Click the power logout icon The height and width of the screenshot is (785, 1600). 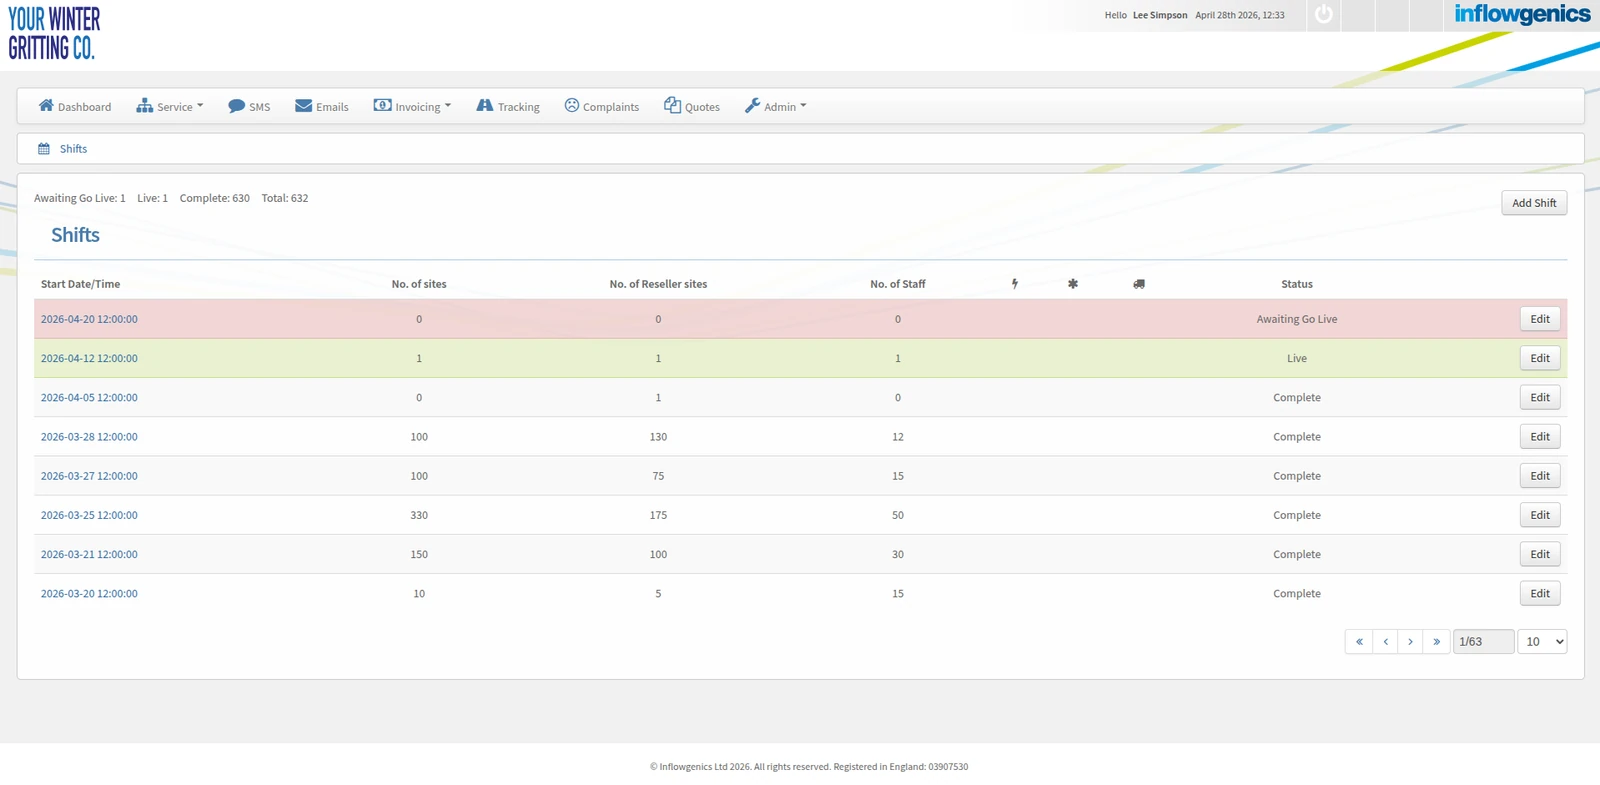1324,14
